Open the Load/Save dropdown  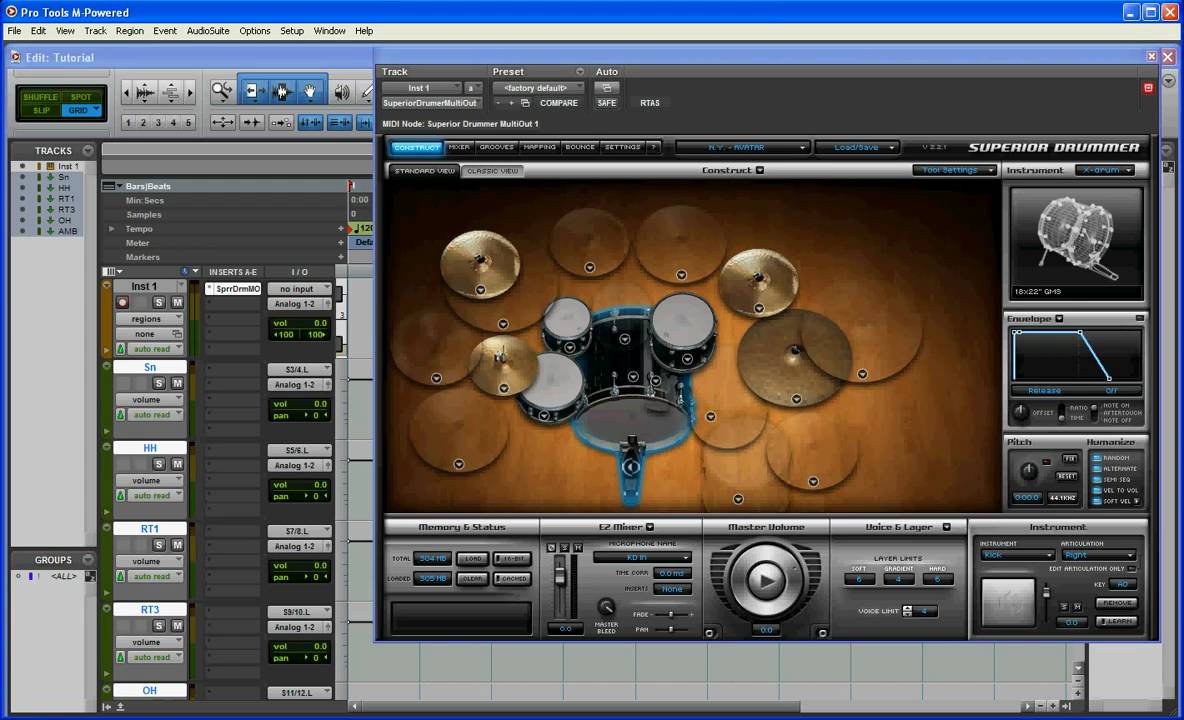point(857,148)
